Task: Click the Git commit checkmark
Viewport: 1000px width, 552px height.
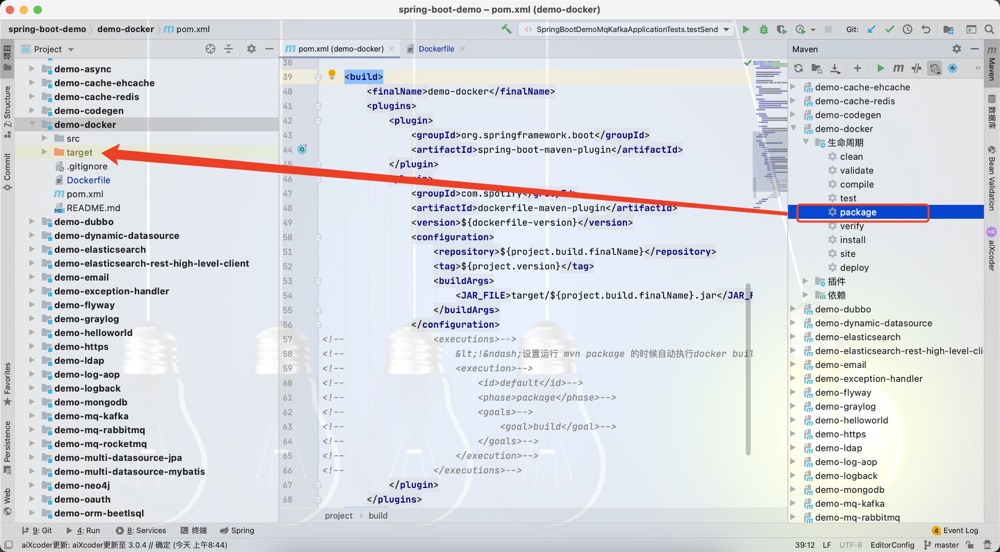Action: click(x=890, y=29)
